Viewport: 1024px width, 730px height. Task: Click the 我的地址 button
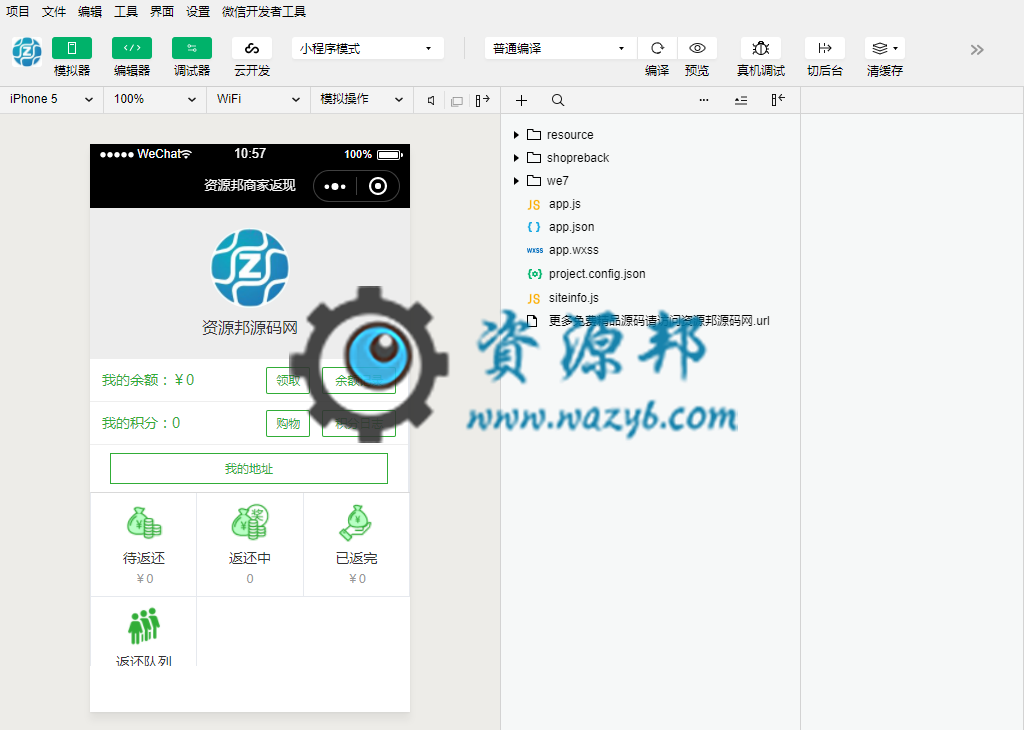[x=249, y=469]
